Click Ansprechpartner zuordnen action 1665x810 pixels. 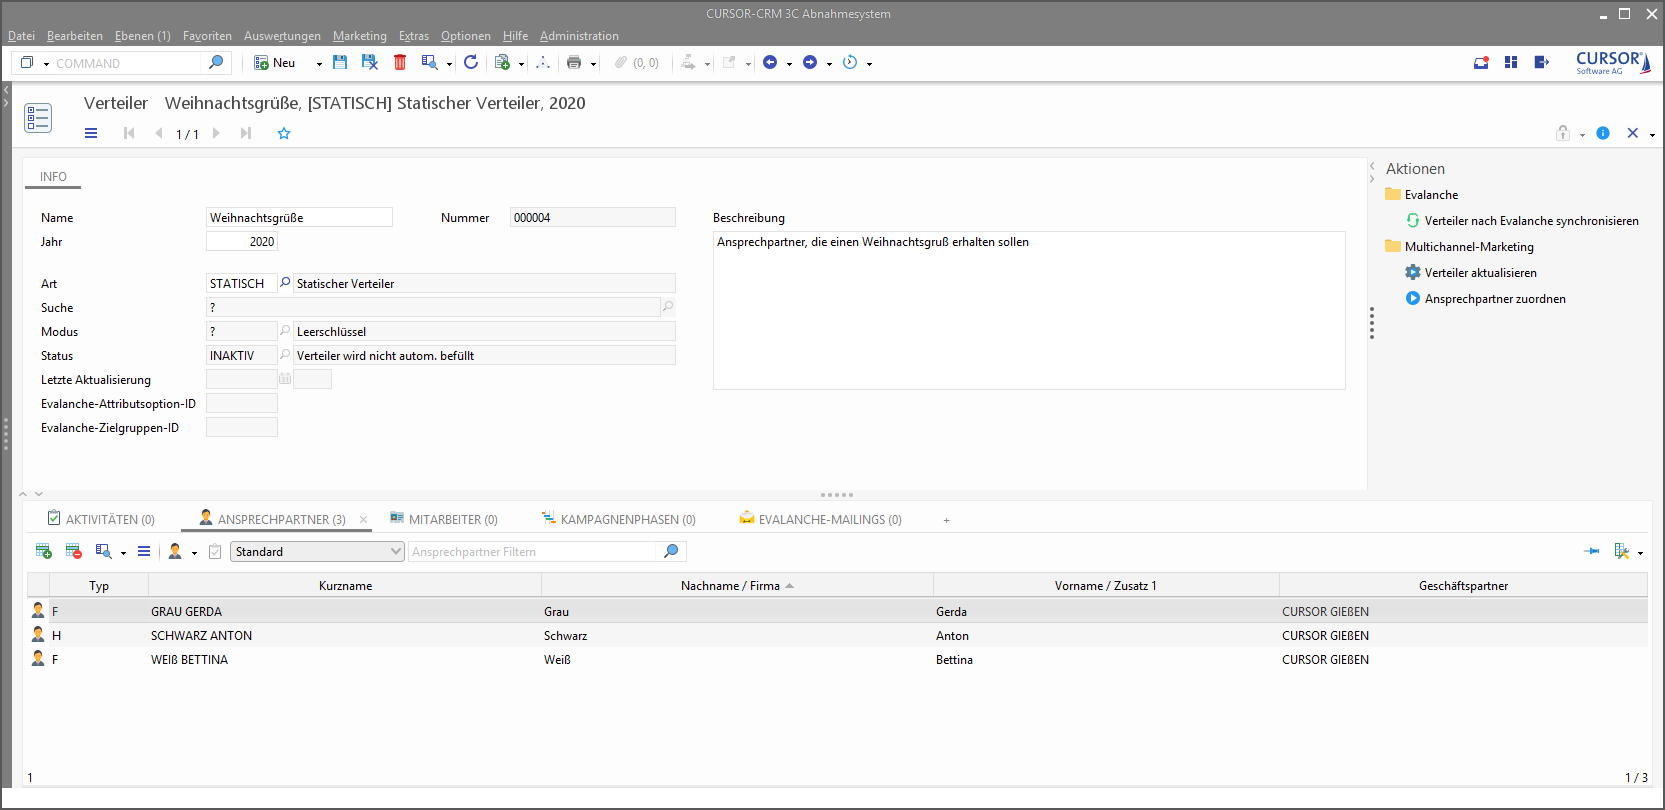(x=1495, y=299)
